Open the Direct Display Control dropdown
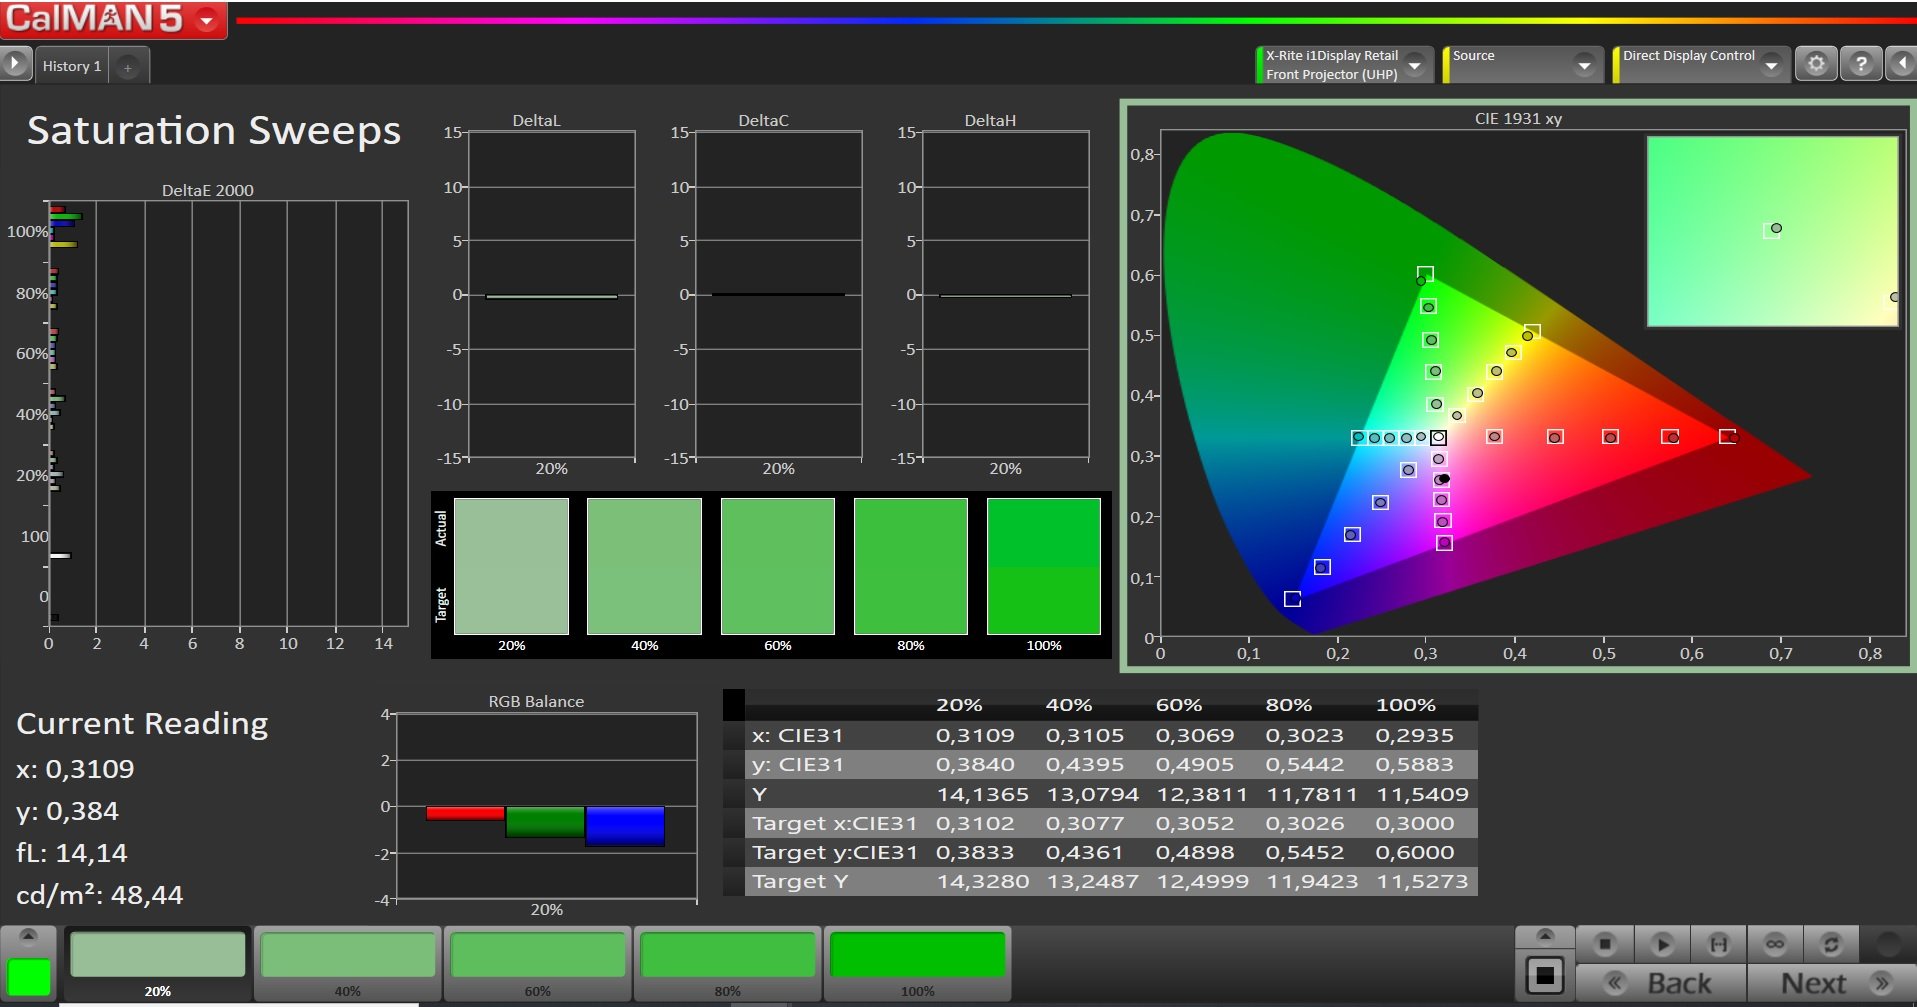Image resolution: width=1917 pixels, height=1007 pixels. 1771,66
